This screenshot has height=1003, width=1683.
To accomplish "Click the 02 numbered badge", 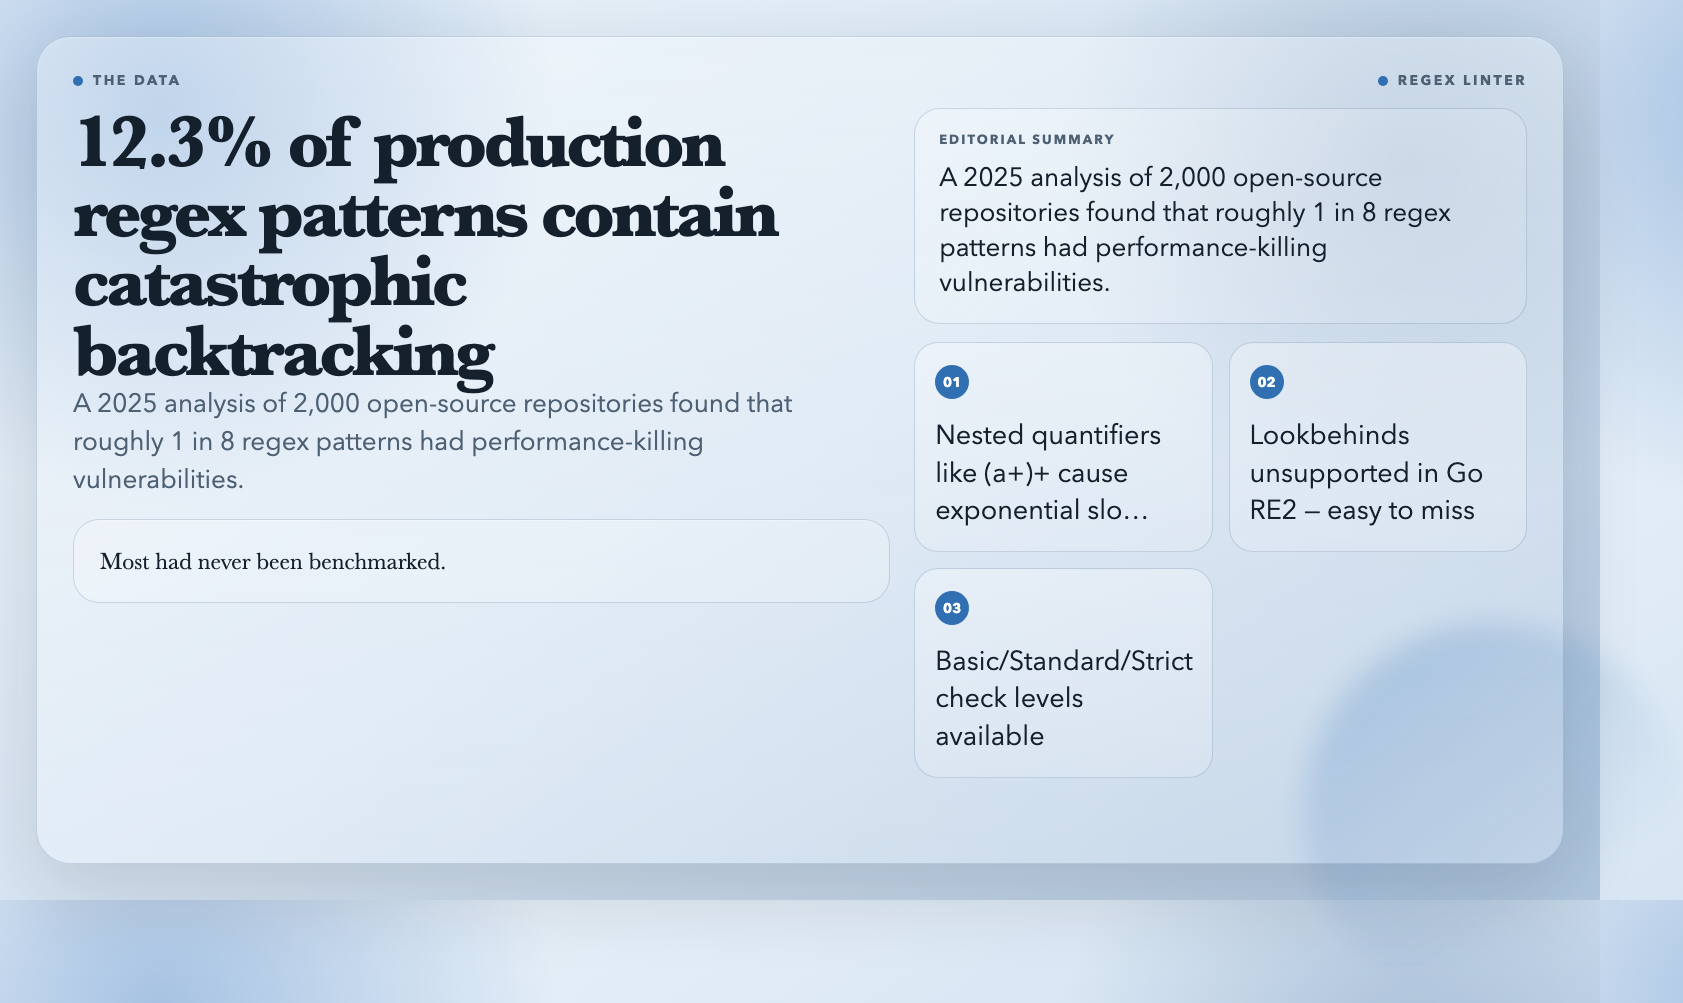I will (1266, 382).
